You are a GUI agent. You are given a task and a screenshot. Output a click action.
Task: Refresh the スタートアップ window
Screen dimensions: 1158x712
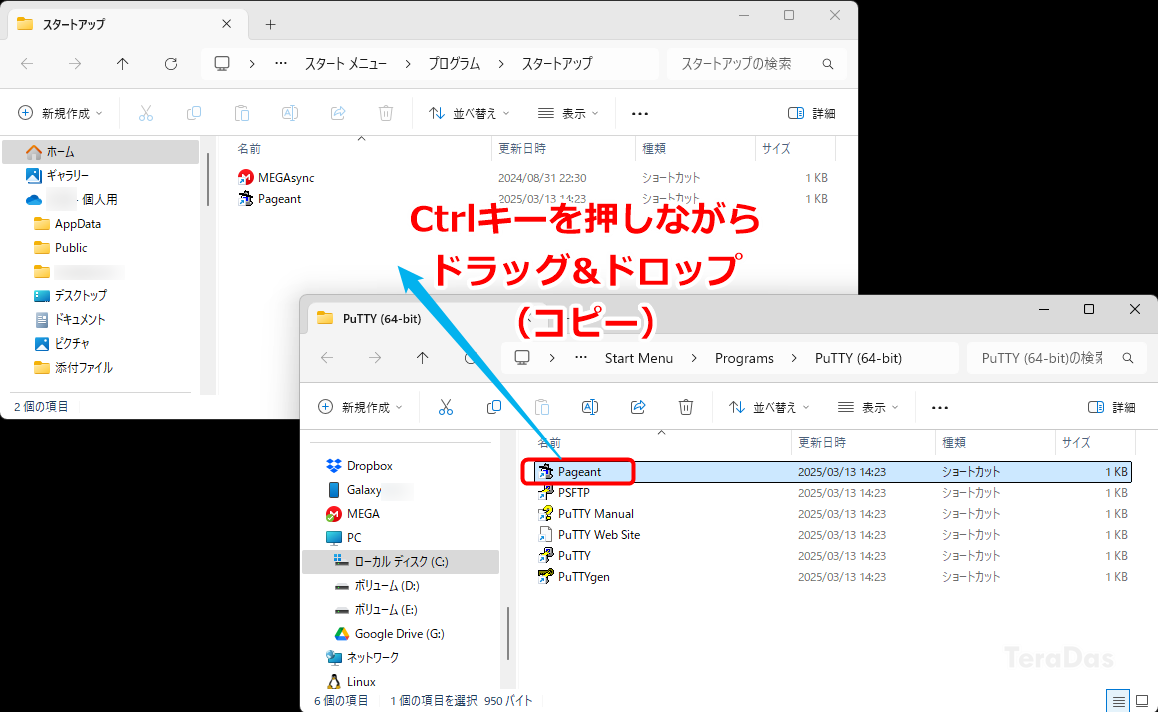[x=171, y=64]
